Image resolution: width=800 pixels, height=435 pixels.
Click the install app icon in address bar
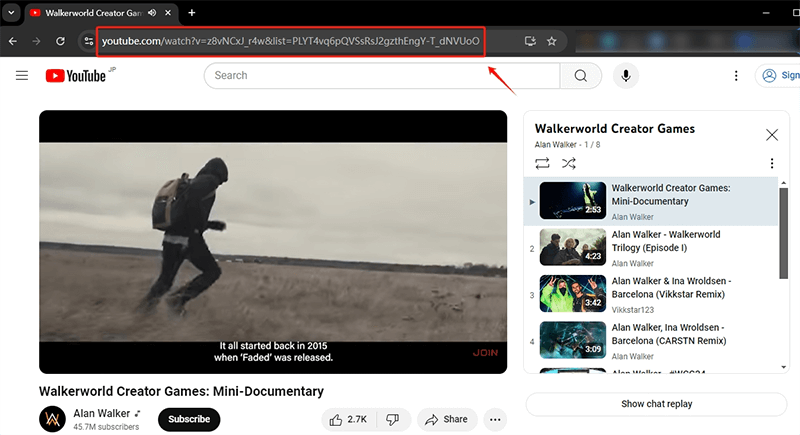530,41
